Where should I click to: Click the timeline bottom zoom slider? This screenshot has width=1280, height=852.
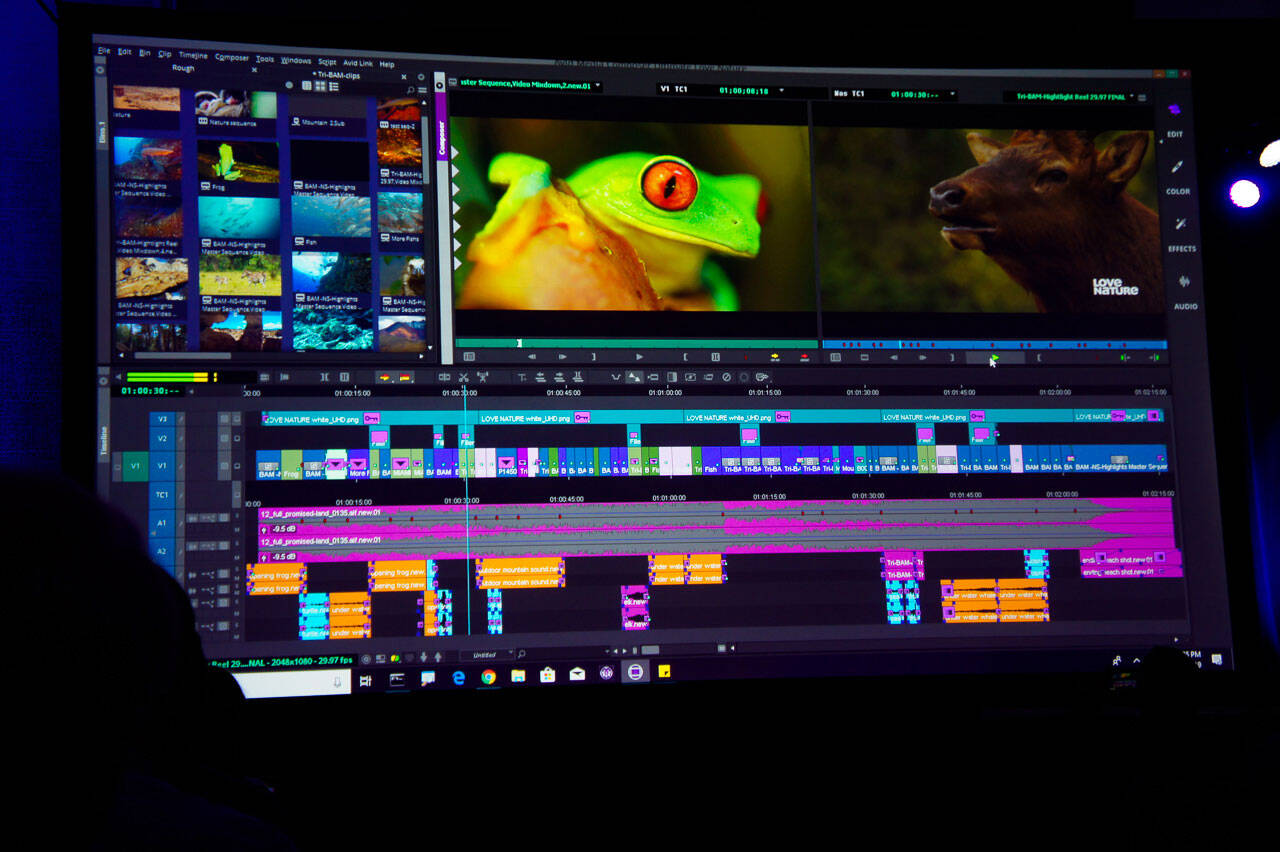(650, 650)
